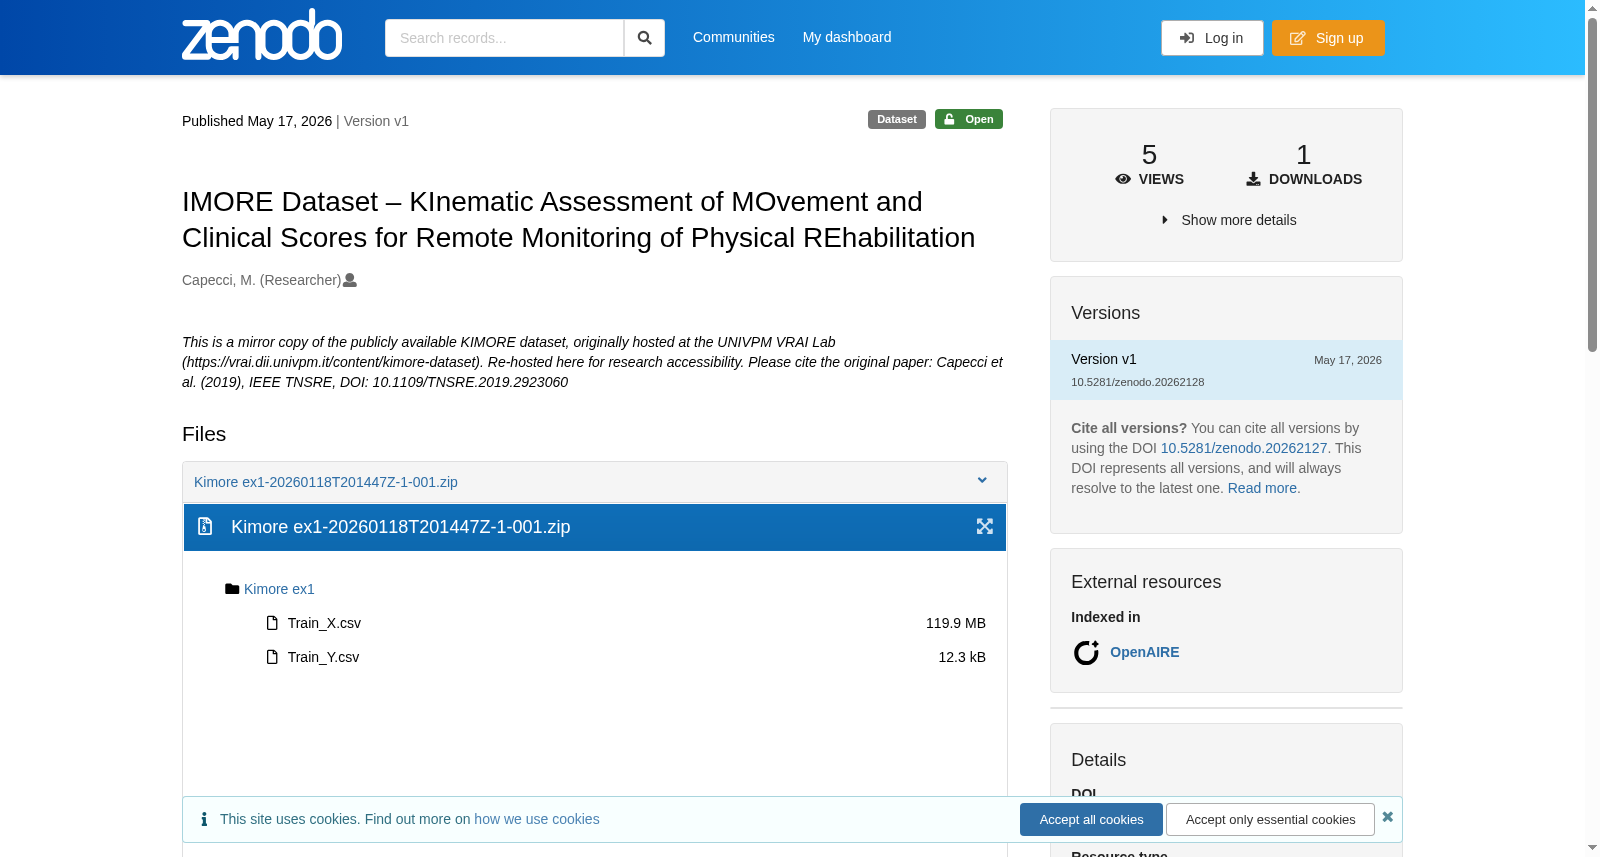The image size is (1600, 857).
Task: Dismiss the cookie banner
Action: coord(1388,817)
